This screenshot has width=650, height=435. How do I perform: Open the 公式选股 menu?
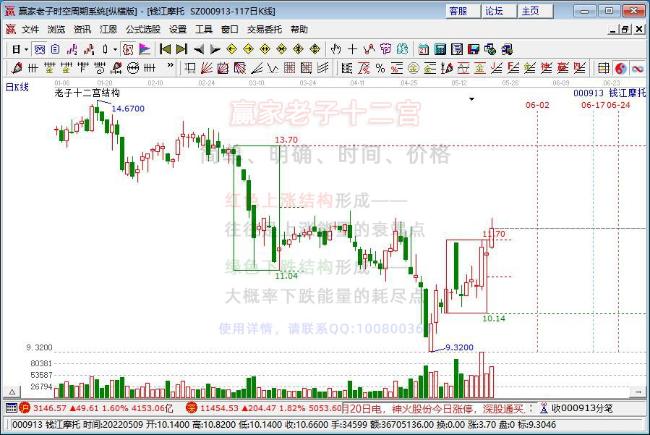(x=143, y=29)
